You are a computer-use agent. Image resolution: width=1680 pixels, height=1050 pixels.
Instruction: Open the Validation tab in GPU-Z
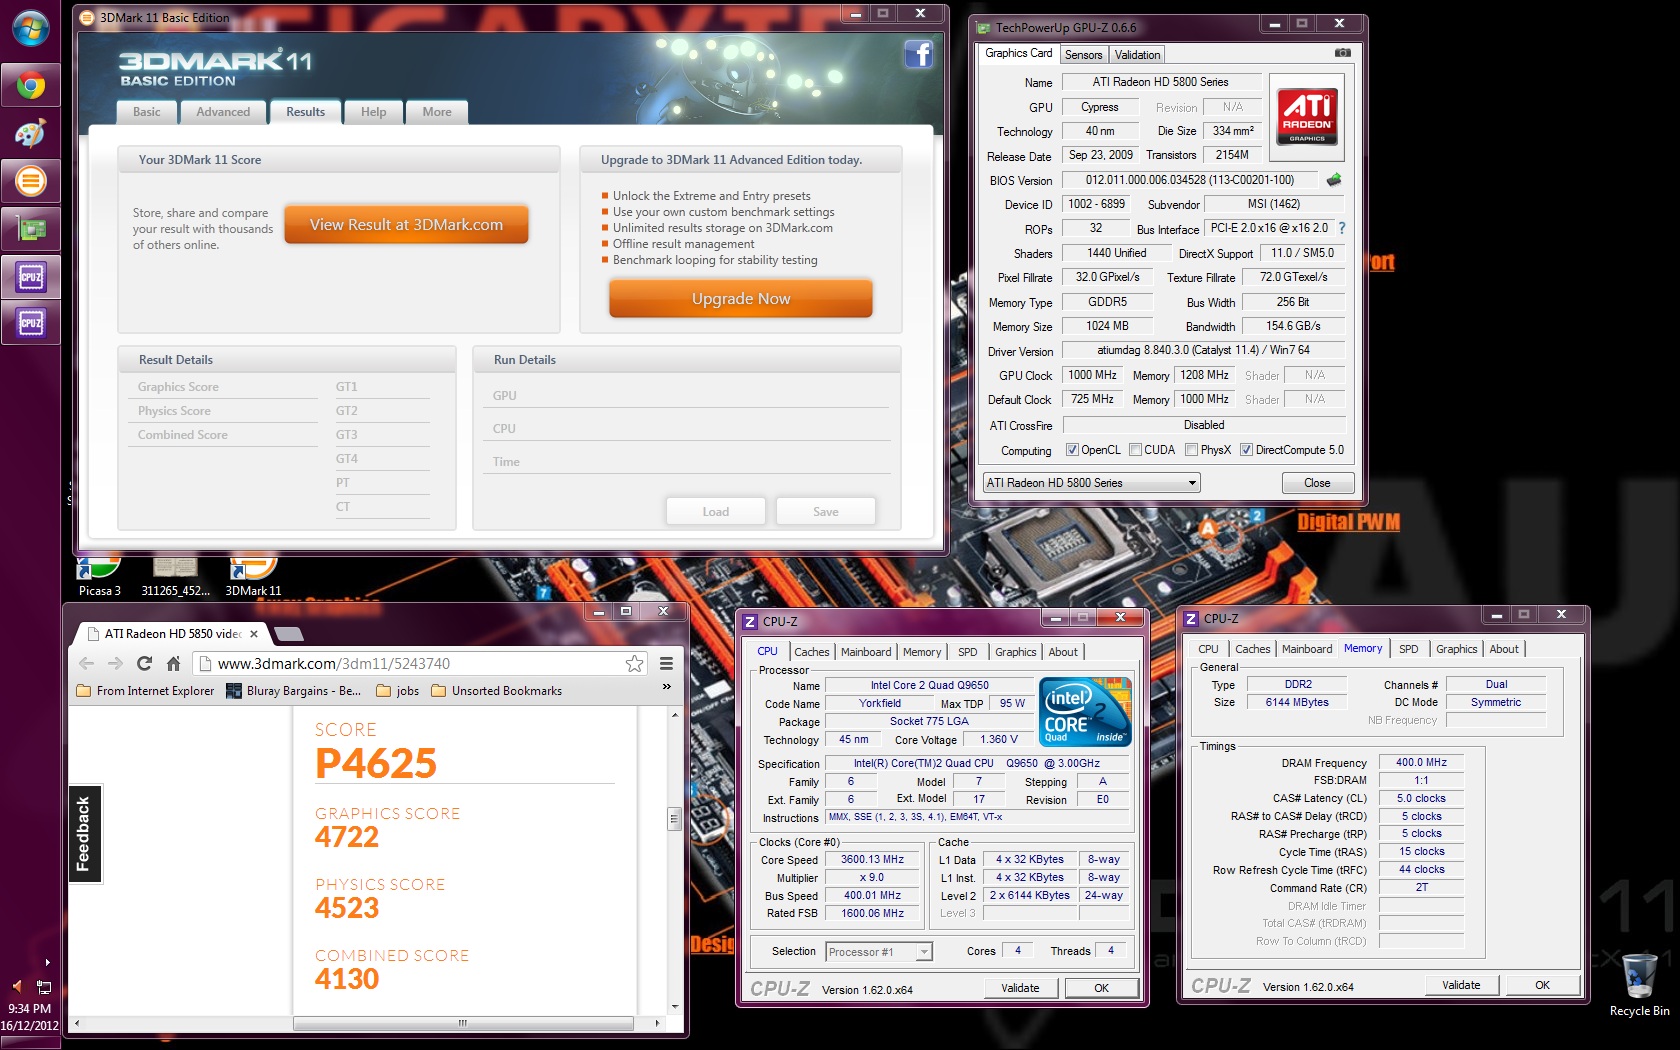coord(1137,55)
